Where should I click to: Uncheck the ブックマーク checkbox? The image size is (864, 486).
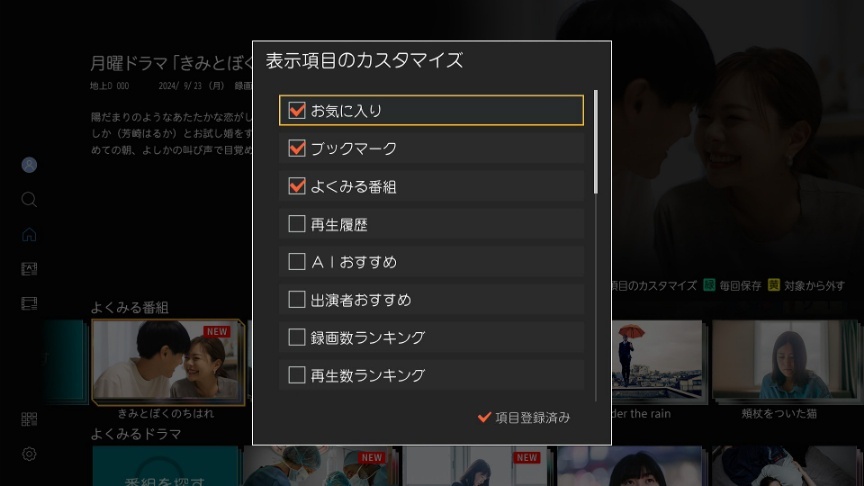297,148
